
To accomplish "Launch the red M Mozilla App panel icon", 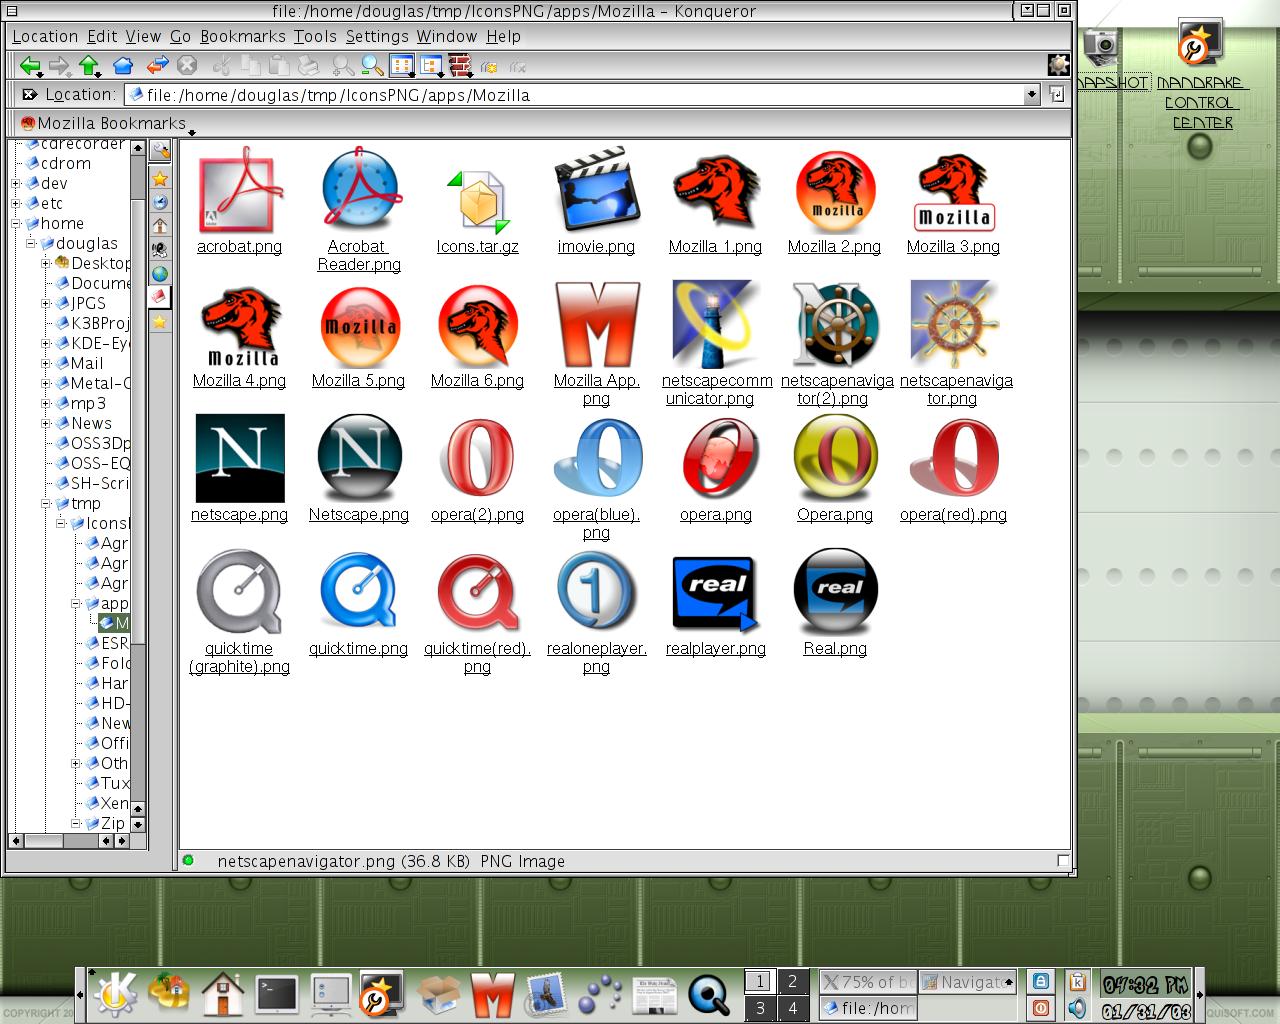I will (492, 995).
